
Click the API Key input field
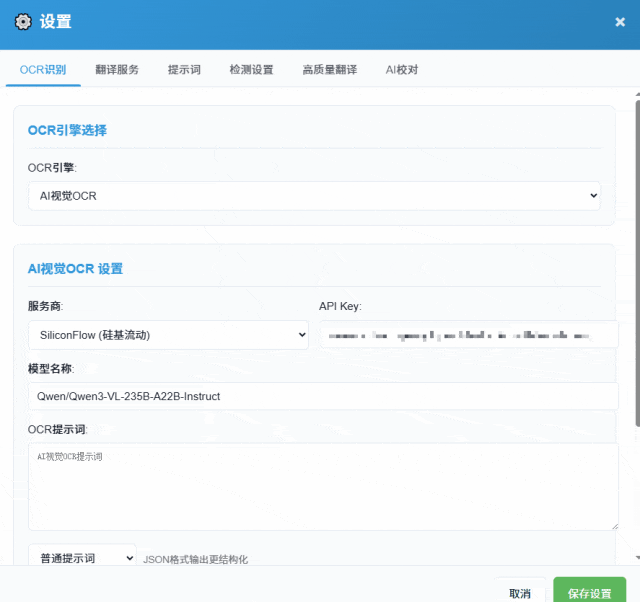468,335
